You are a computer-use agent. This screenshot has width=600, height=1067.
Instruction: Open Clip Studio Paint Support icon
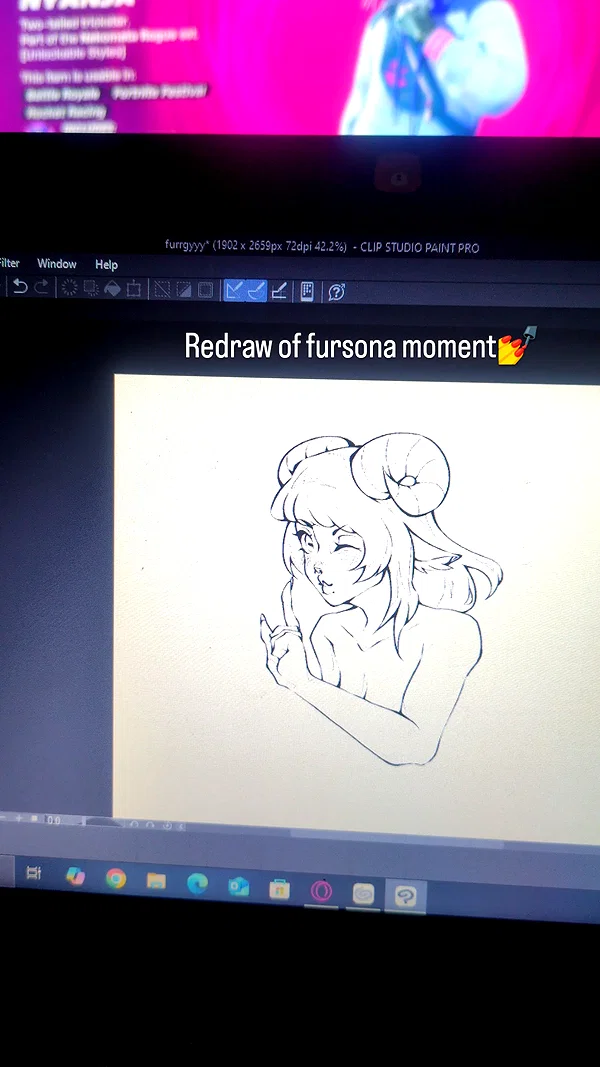point(336,293)
